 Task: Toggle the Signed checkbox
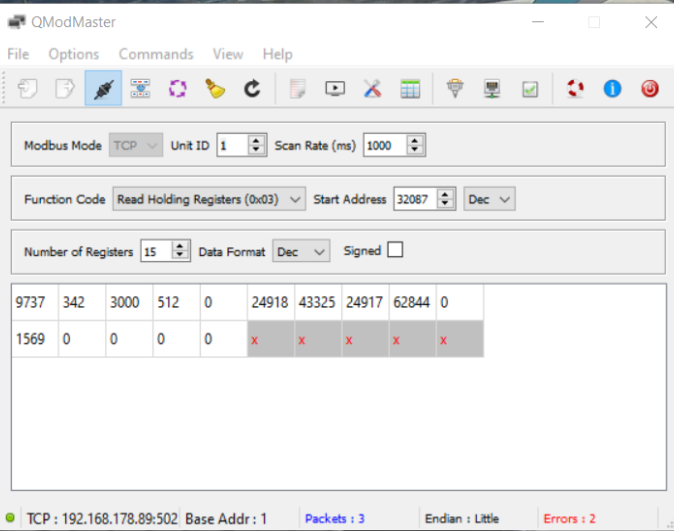[395, 250]
